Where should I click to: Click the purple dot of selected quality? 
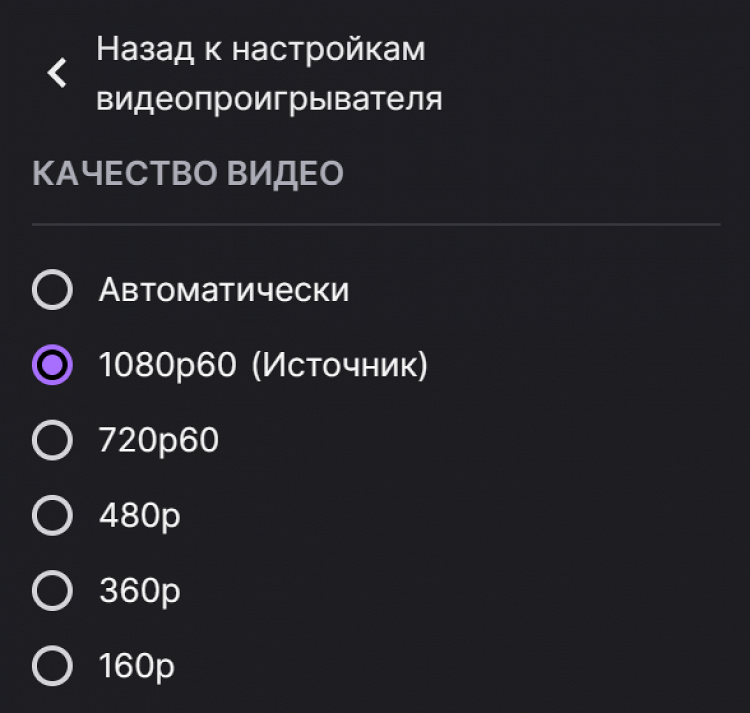(x=52, y=365)
